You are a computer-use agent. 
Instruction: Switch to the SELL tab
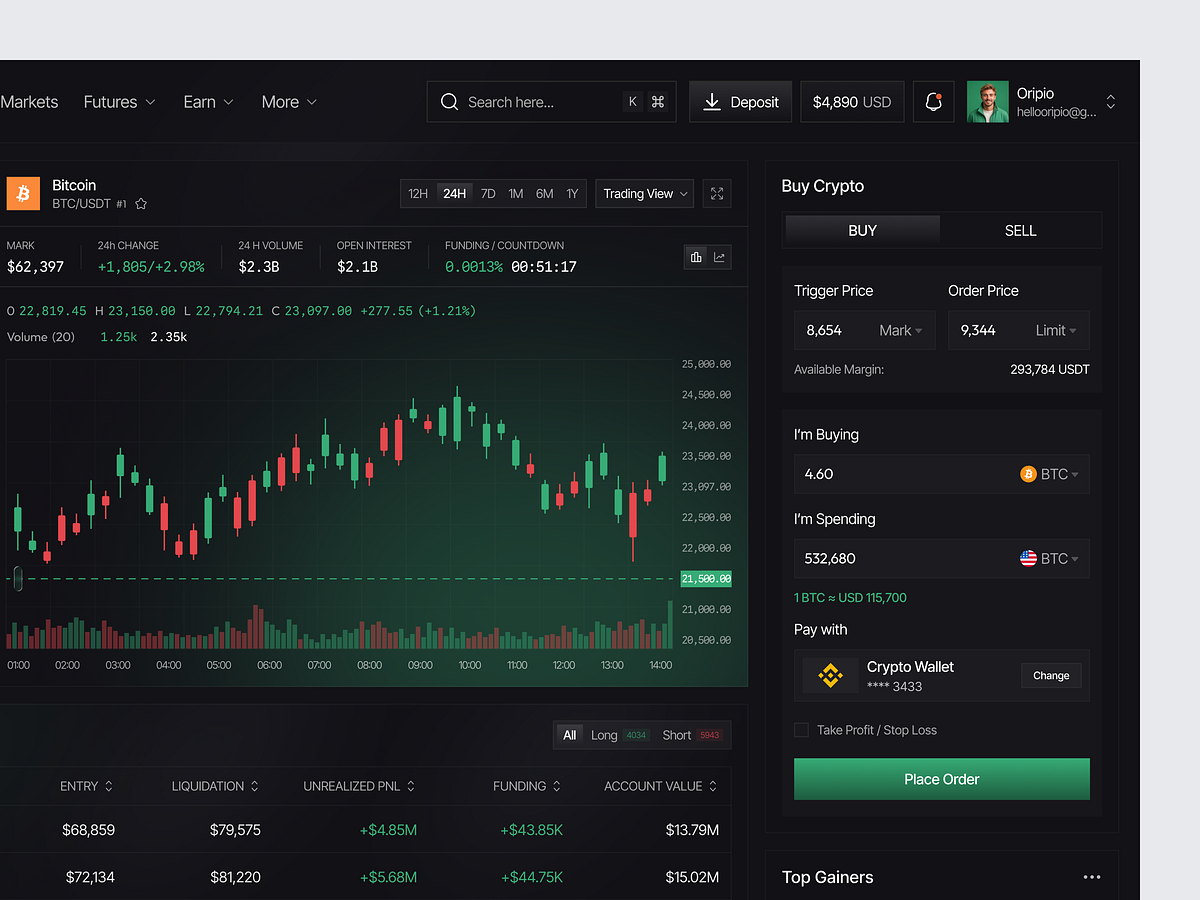pyautogui.click(x=1021, y=231)
